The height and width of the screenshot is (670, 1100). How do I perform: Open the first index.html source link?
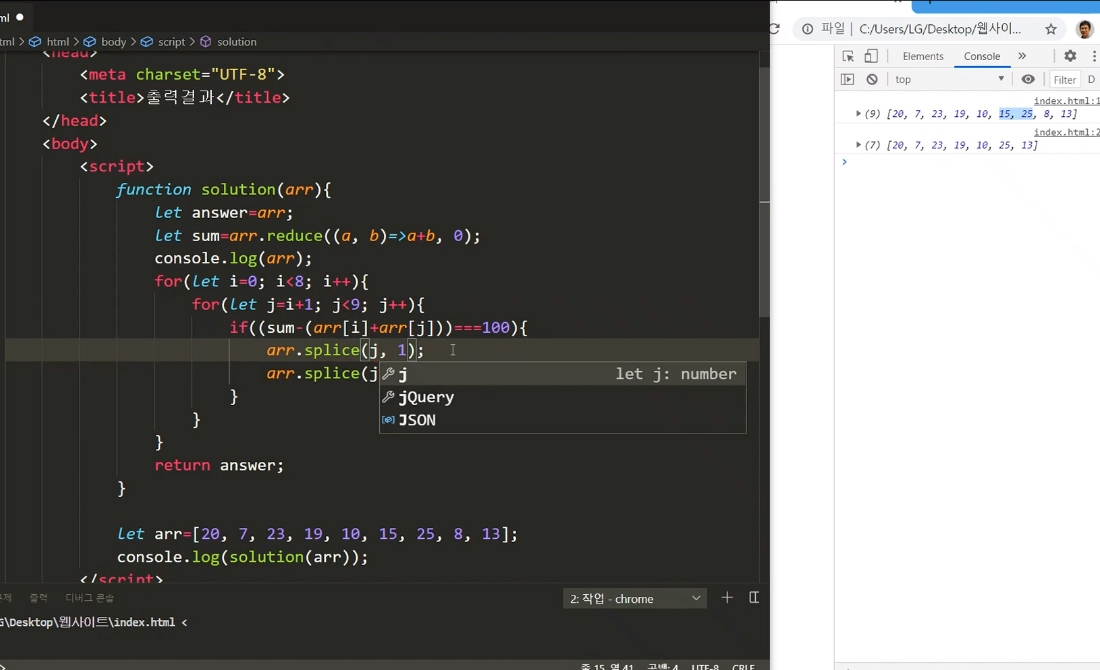tap(1066, 101)
